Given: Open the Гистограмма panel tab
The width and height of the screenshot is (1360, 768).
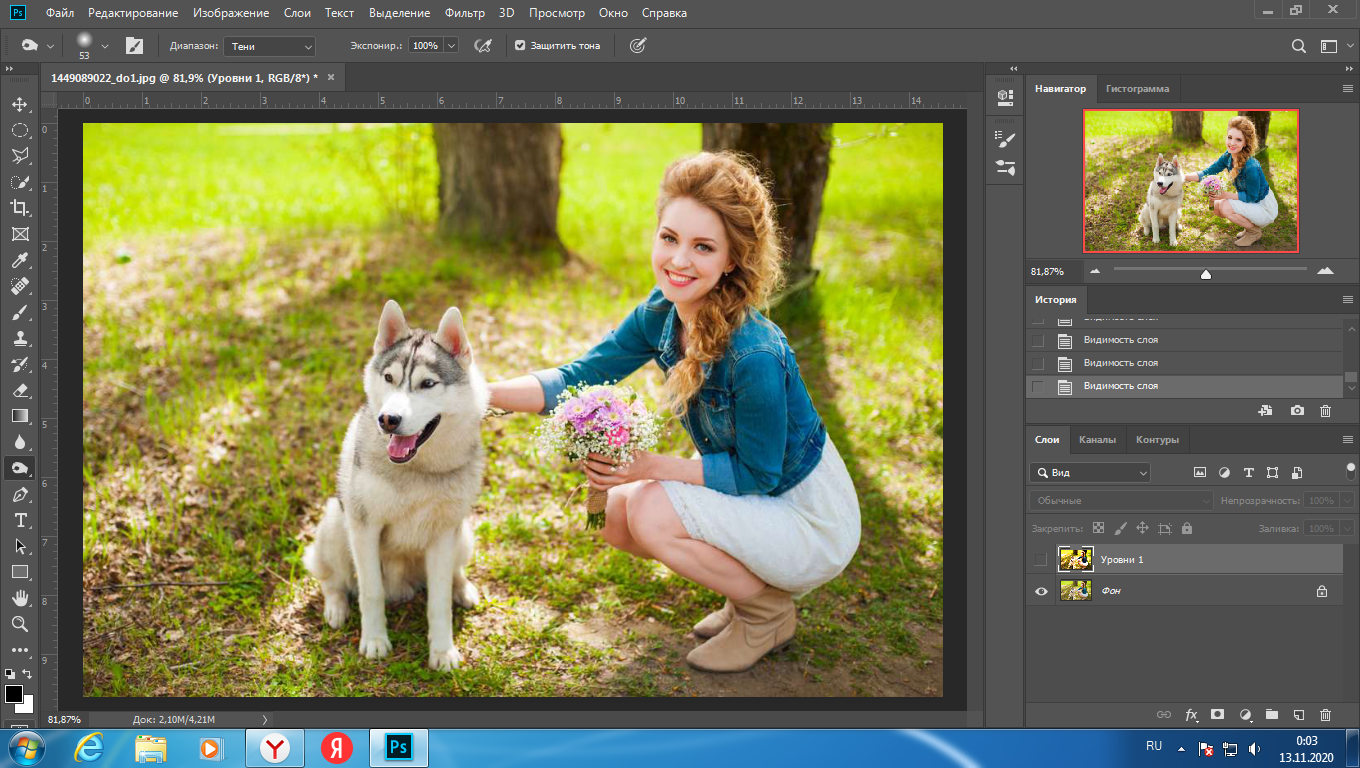Looking at the screenshot, I should [1137, 89].
